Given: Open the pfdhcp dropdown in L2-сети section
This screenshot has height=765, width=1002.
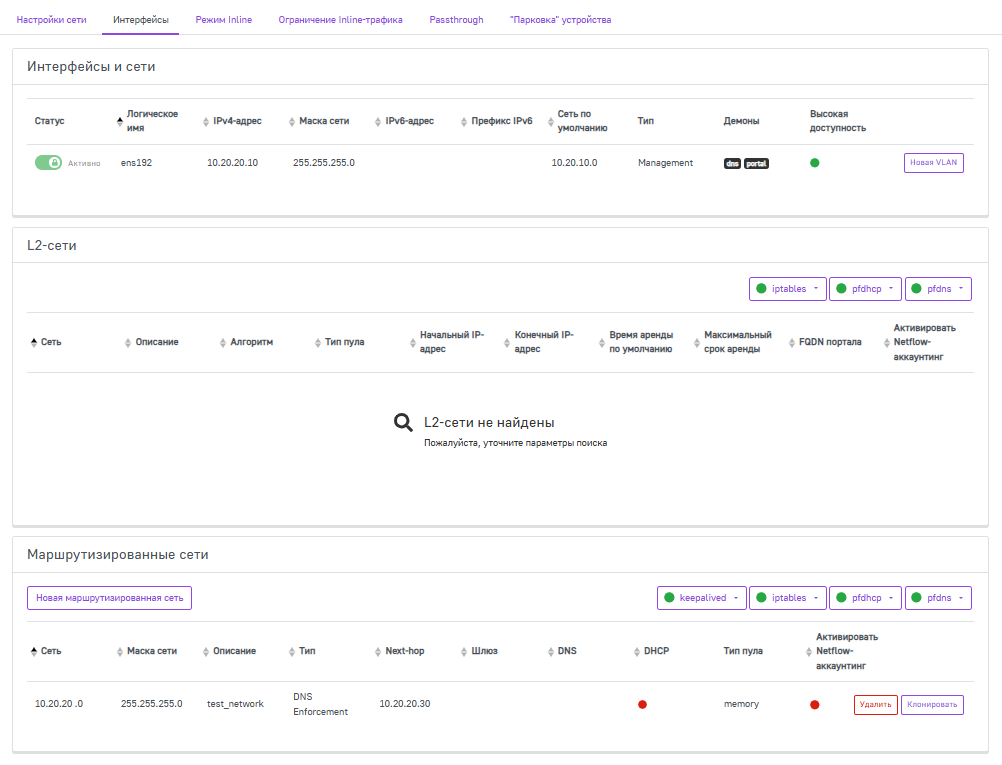Looking at the screenshot, I should click(865, 289).
